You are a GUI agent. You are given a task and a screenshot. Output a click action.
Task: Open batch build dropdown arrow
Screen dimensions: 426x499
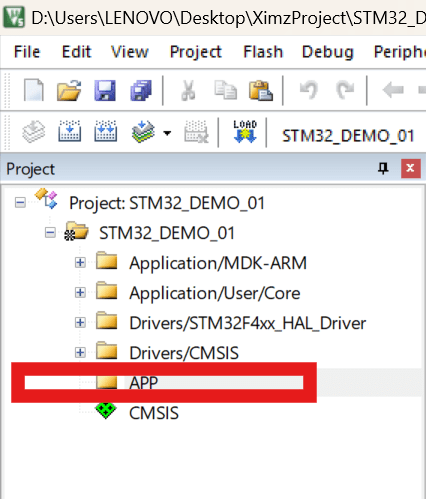point(167,133)
